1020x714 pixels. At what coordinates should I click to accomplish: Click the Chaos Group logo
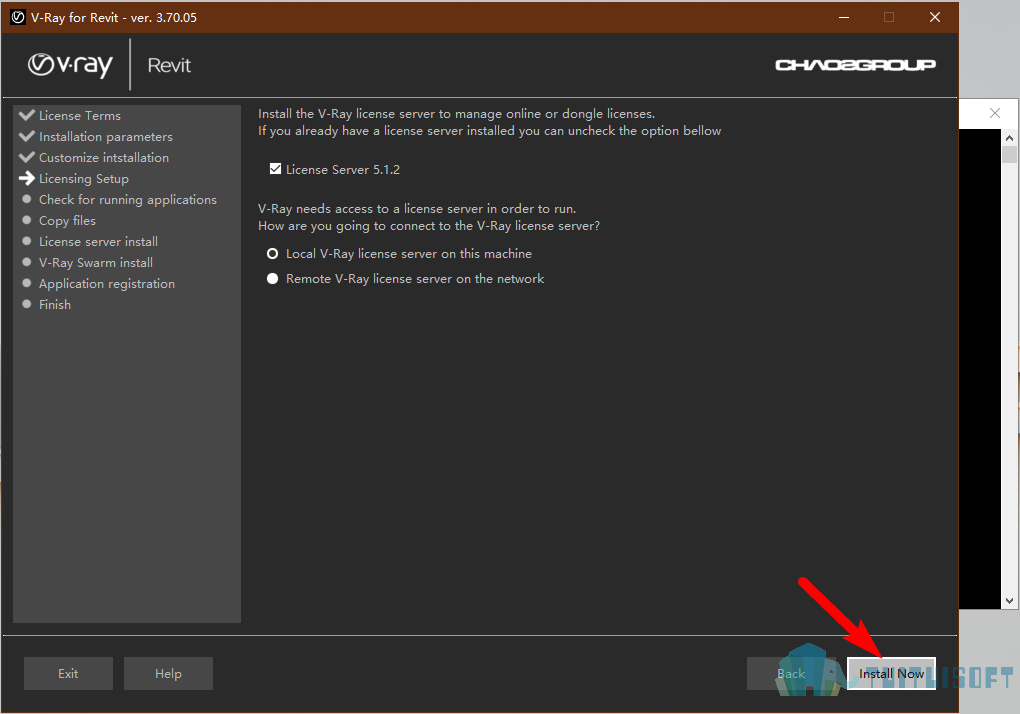coord(855,65)
